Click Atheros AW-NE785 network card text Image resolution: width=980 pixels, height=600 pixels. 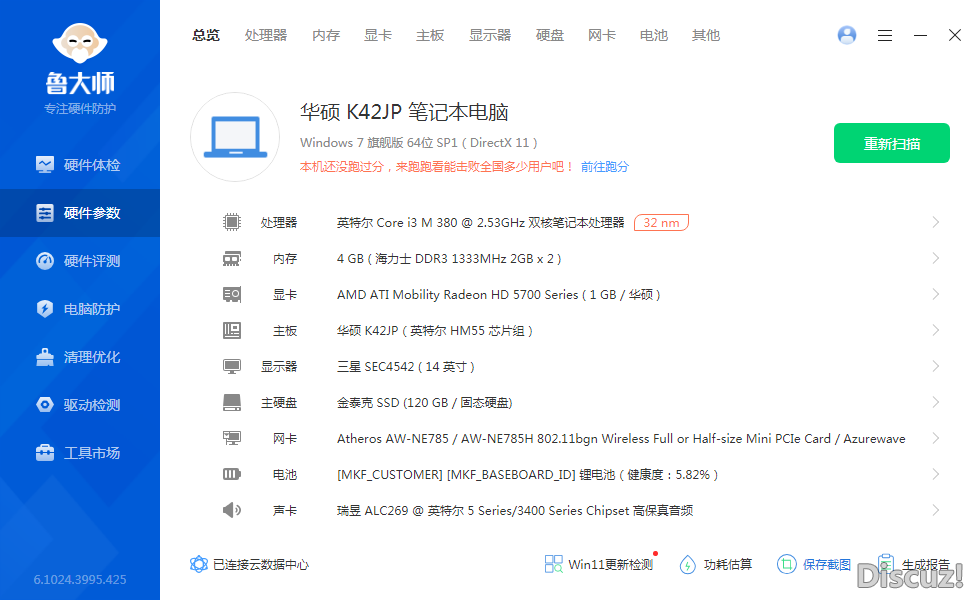tap(621, 439)
